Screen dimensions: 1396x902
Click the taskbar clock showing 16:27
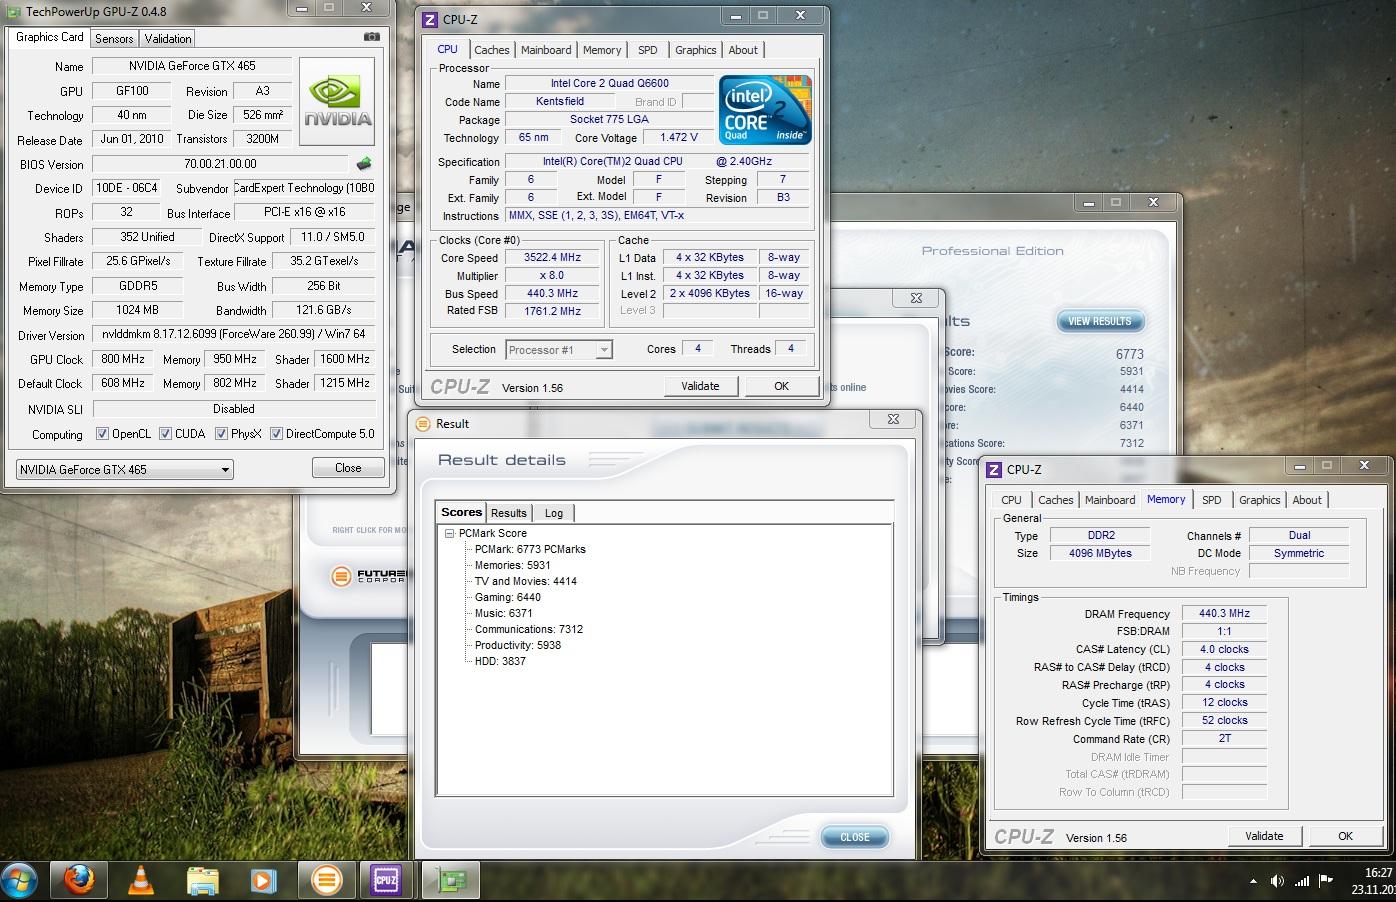coord(1376,880)
